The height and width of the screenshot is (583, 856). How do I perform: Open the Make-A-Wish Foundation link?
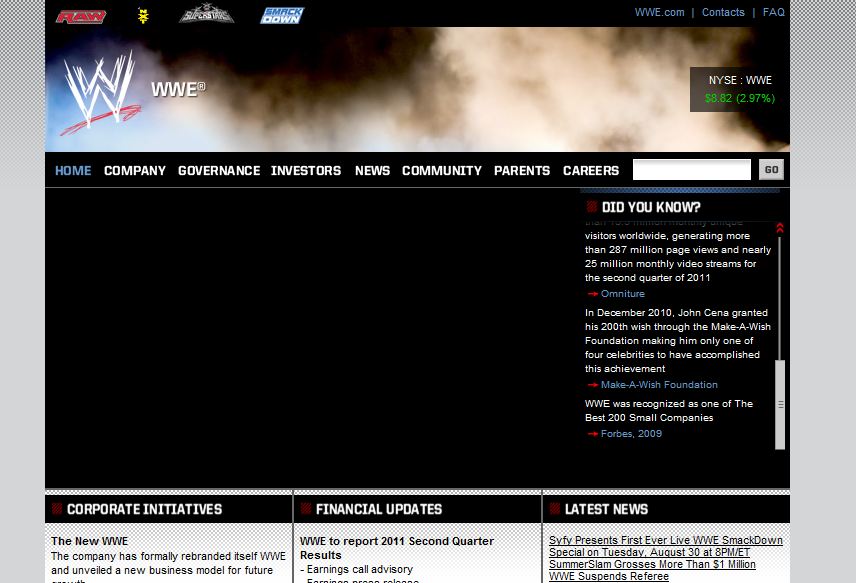click(x=659, y=385)
